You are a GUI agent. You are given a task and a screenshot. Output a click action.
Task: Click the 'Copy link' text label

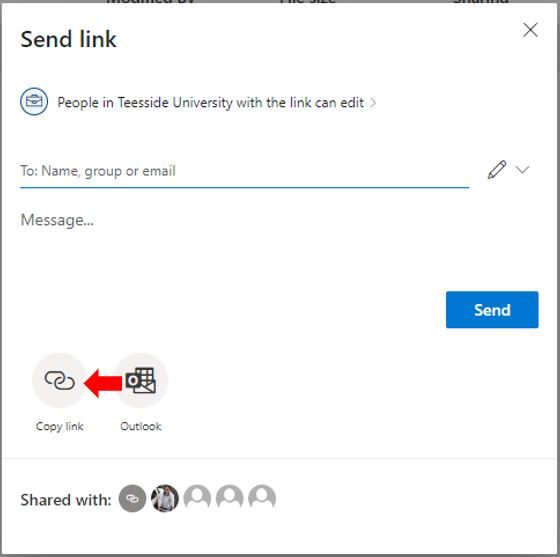60,426
